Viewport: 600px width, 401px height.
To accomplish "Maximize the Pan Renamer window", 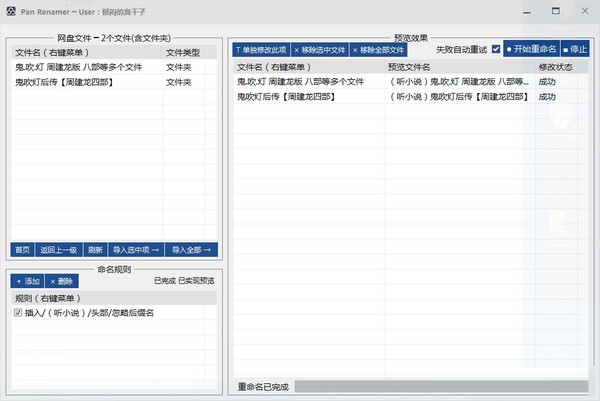I will pos(556,11).
